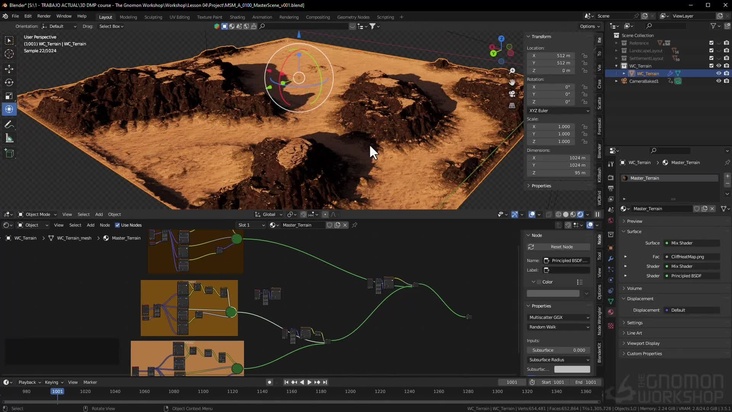Select the 3D Cursor tool
The width and height of the screenshot is (732, 412).
click(10, 55)
